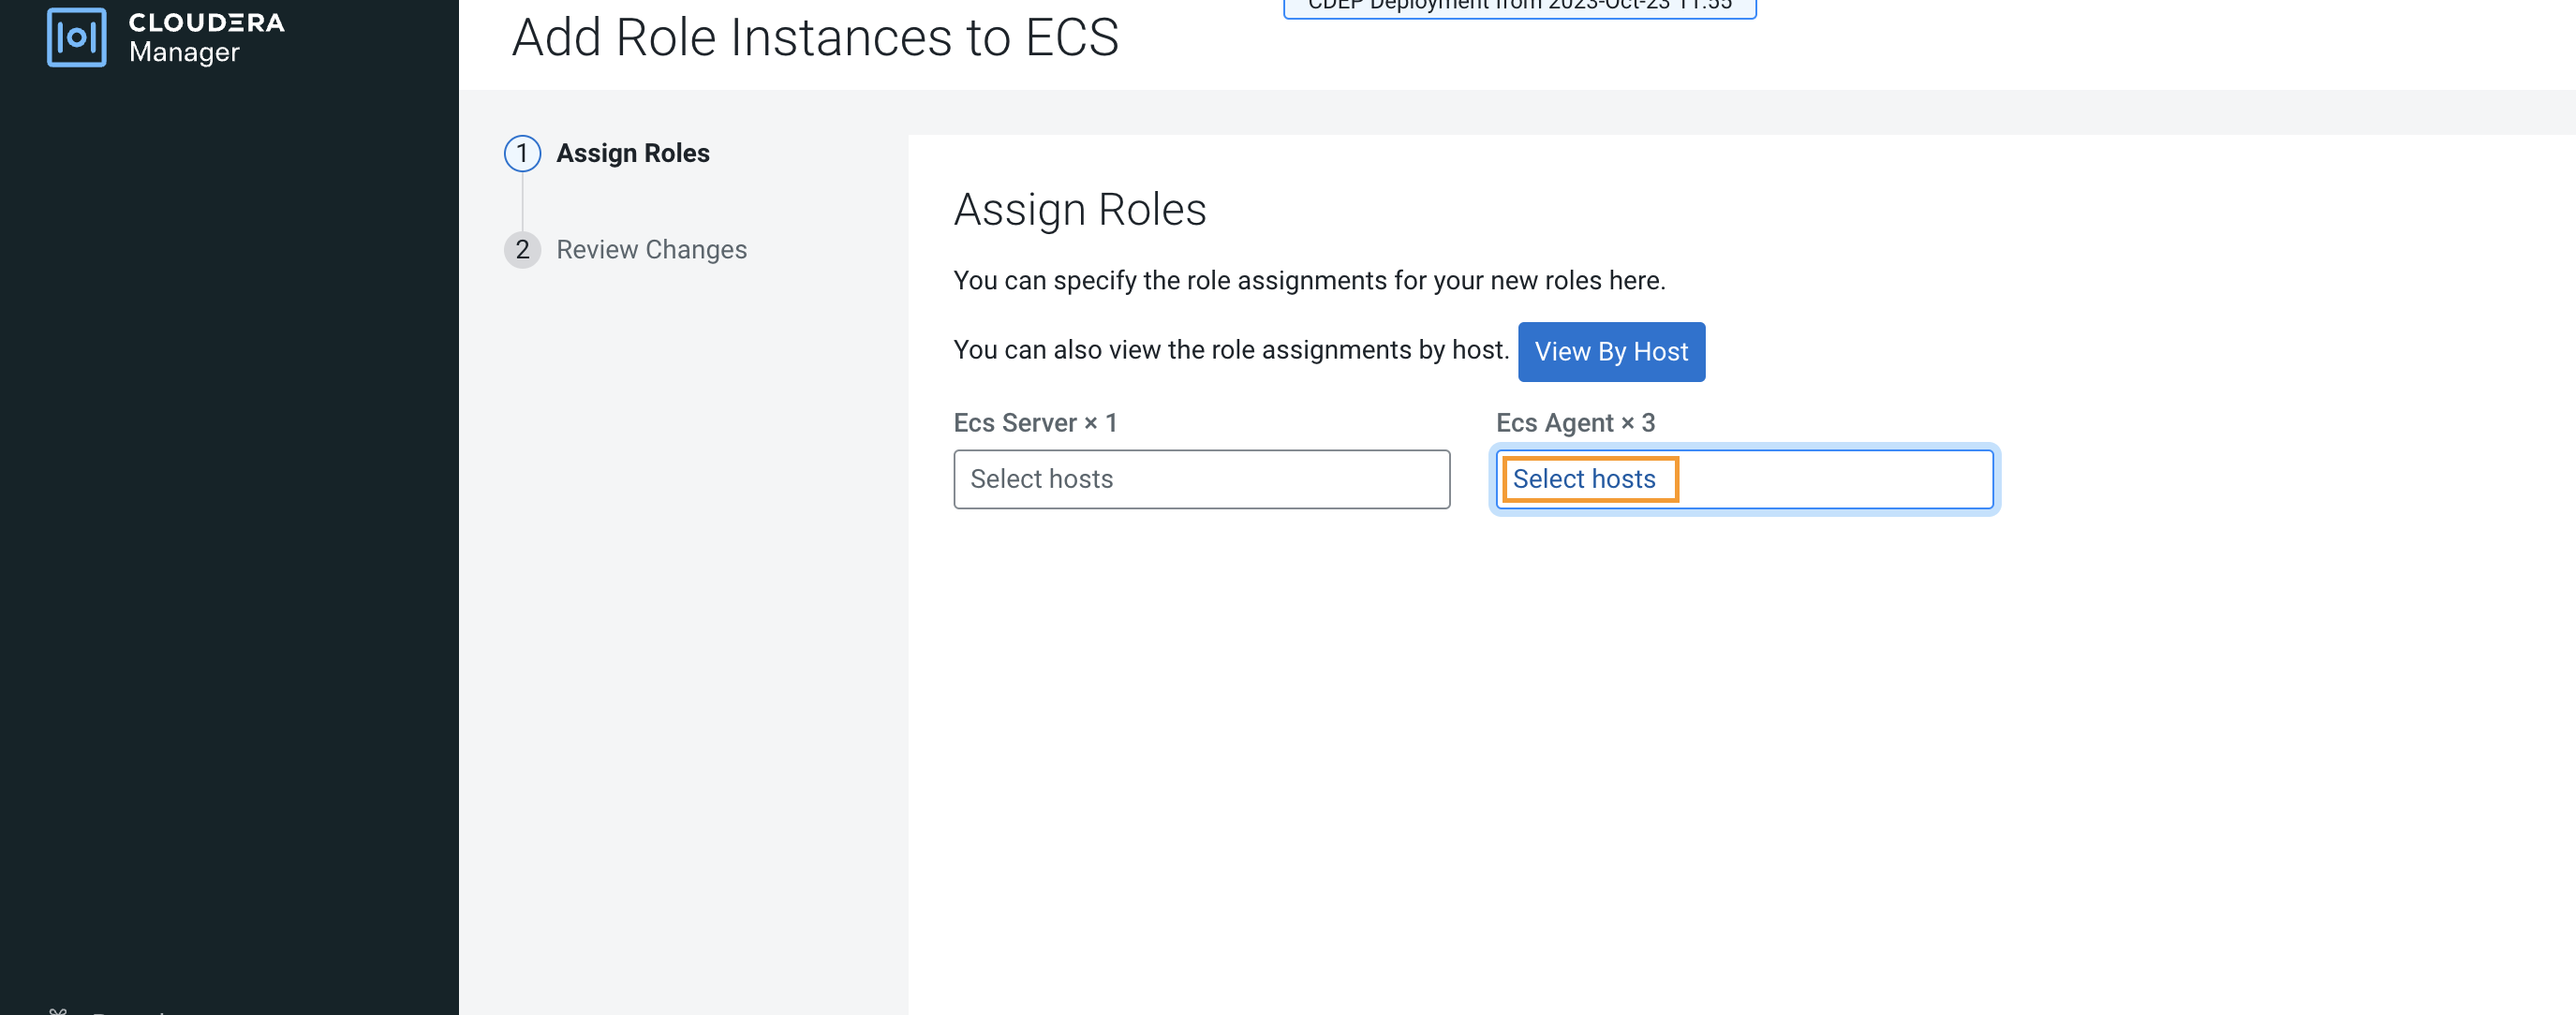Click empty area inside Ecs Agent hosts box

click(x=1840, y=479)
